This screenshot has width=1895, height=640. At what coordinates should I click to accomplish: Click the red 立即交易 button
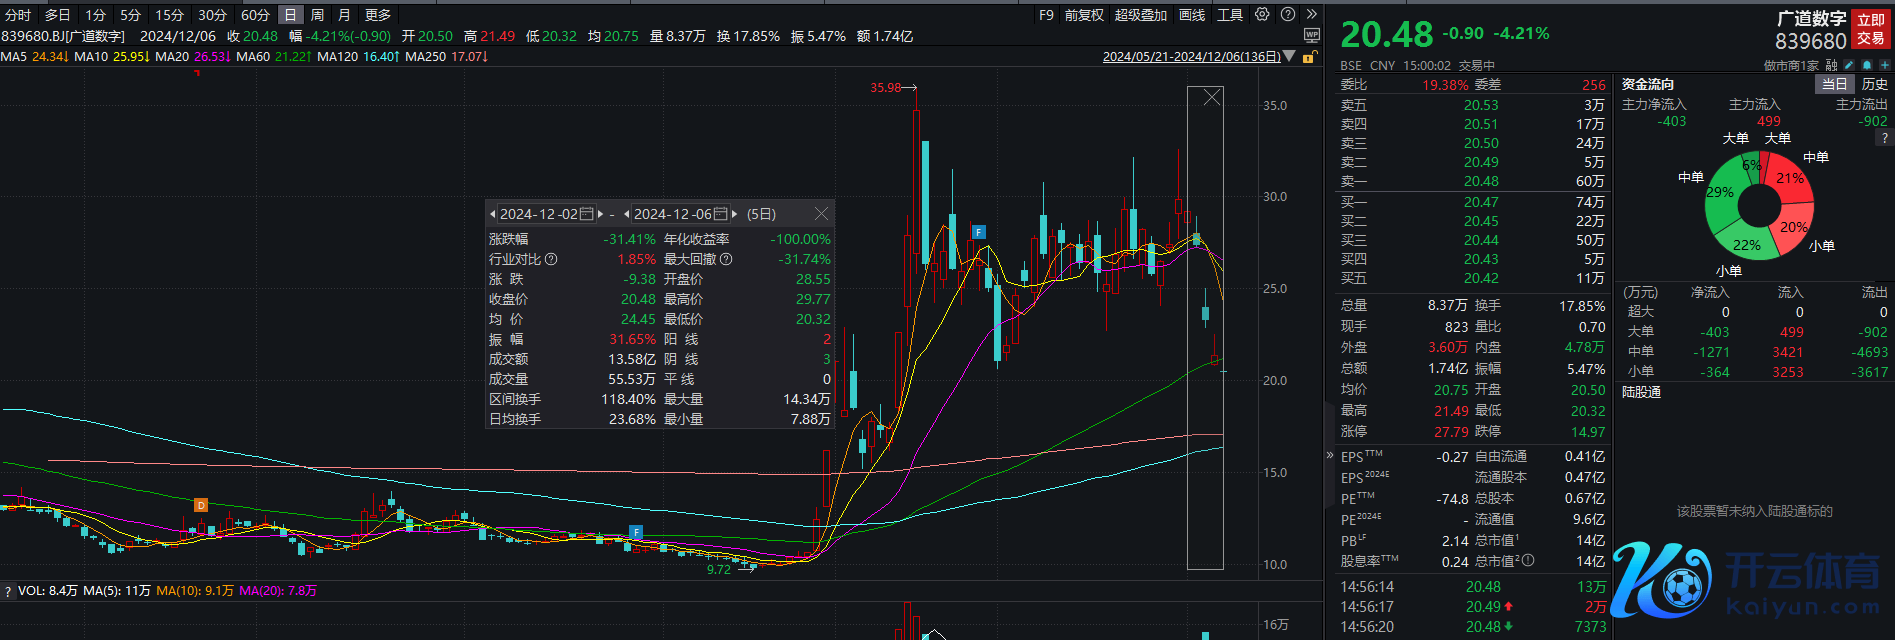1870,29
